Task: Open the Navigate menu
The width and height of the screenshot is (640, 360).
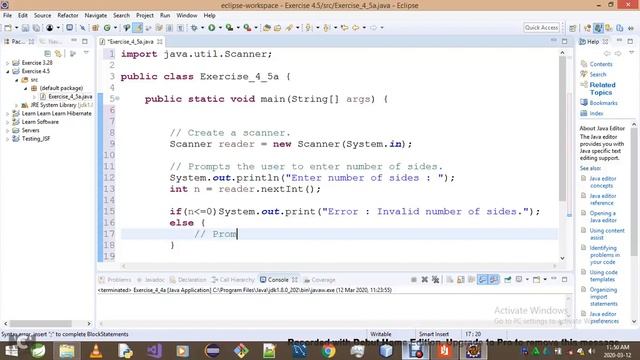Action: (x=96, y=16)
